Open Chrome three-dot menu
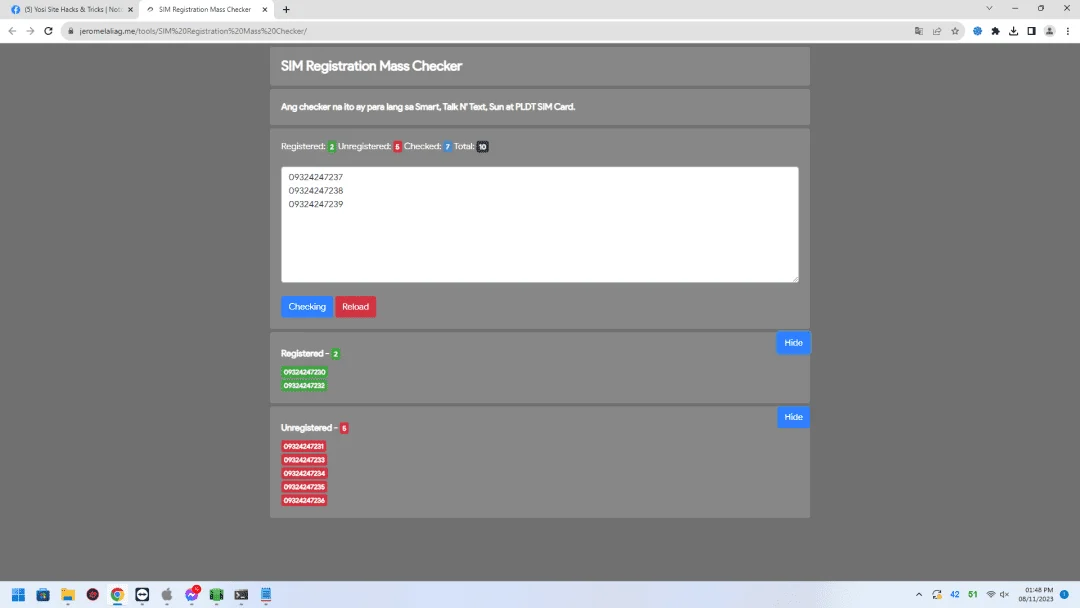 tap(1068, 31)
